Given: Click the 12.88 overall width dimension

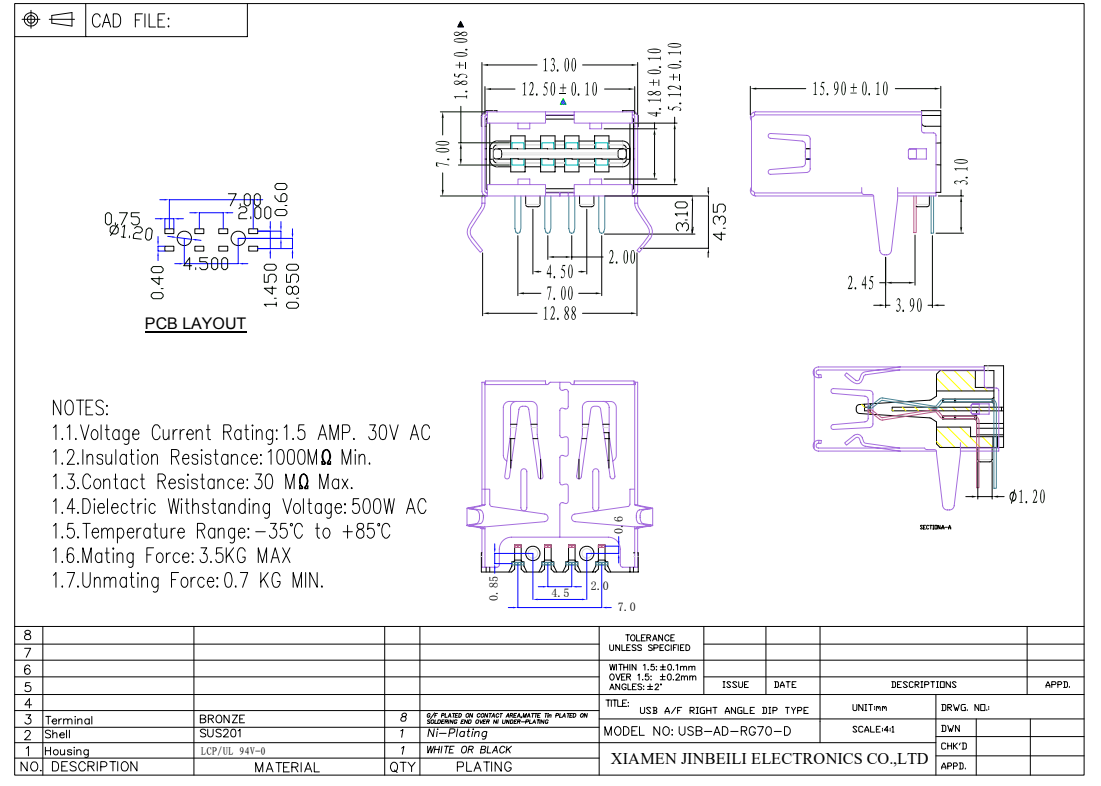Looking at the screenshot, I should (x=560, y=314).
